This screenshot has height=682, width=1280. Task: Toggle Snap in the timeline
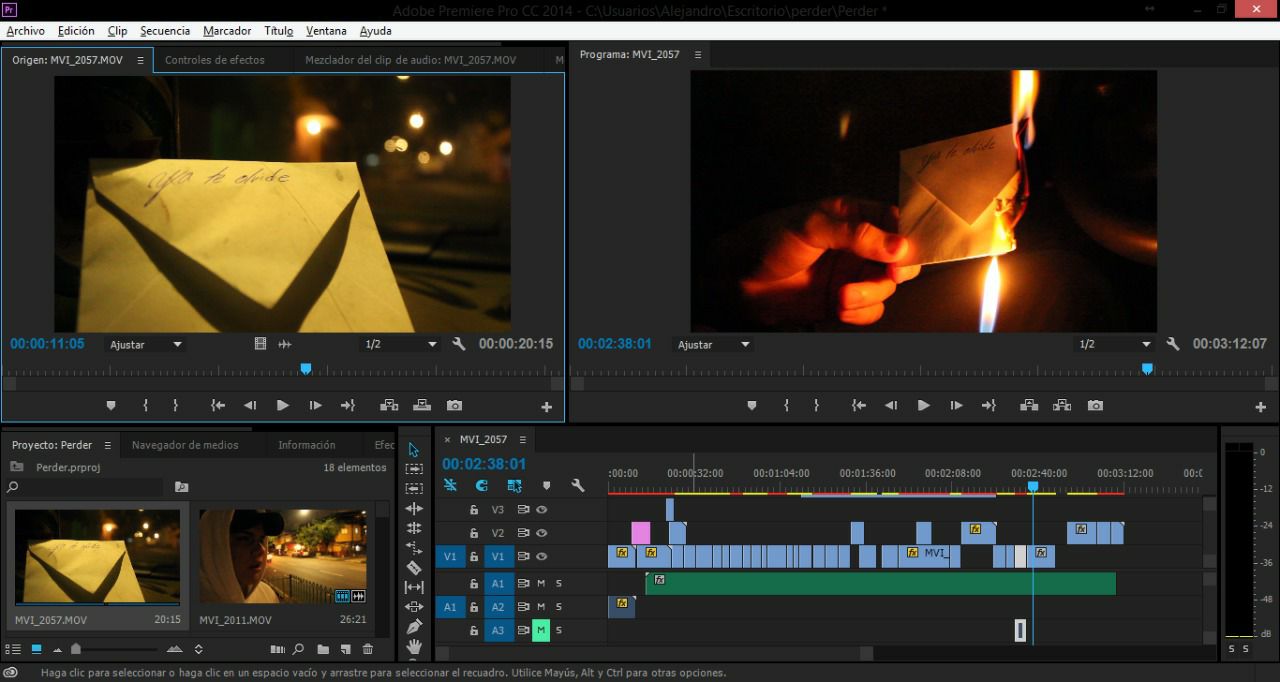click(x=482, y=485)
